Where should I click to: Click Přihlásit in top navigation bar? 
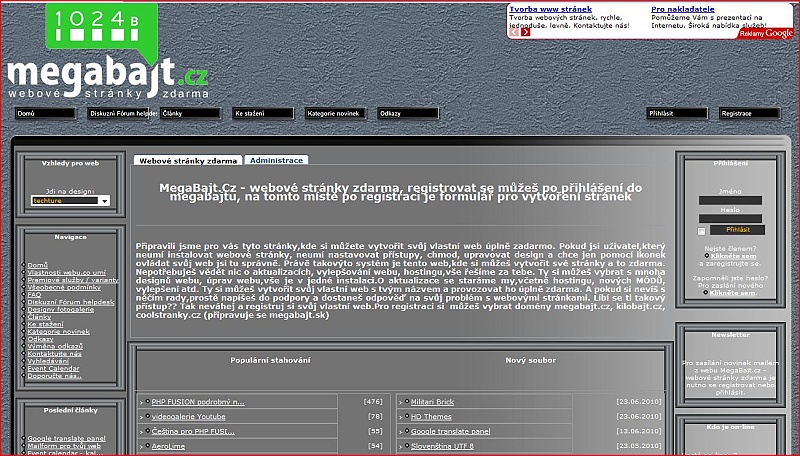point(678,113)
